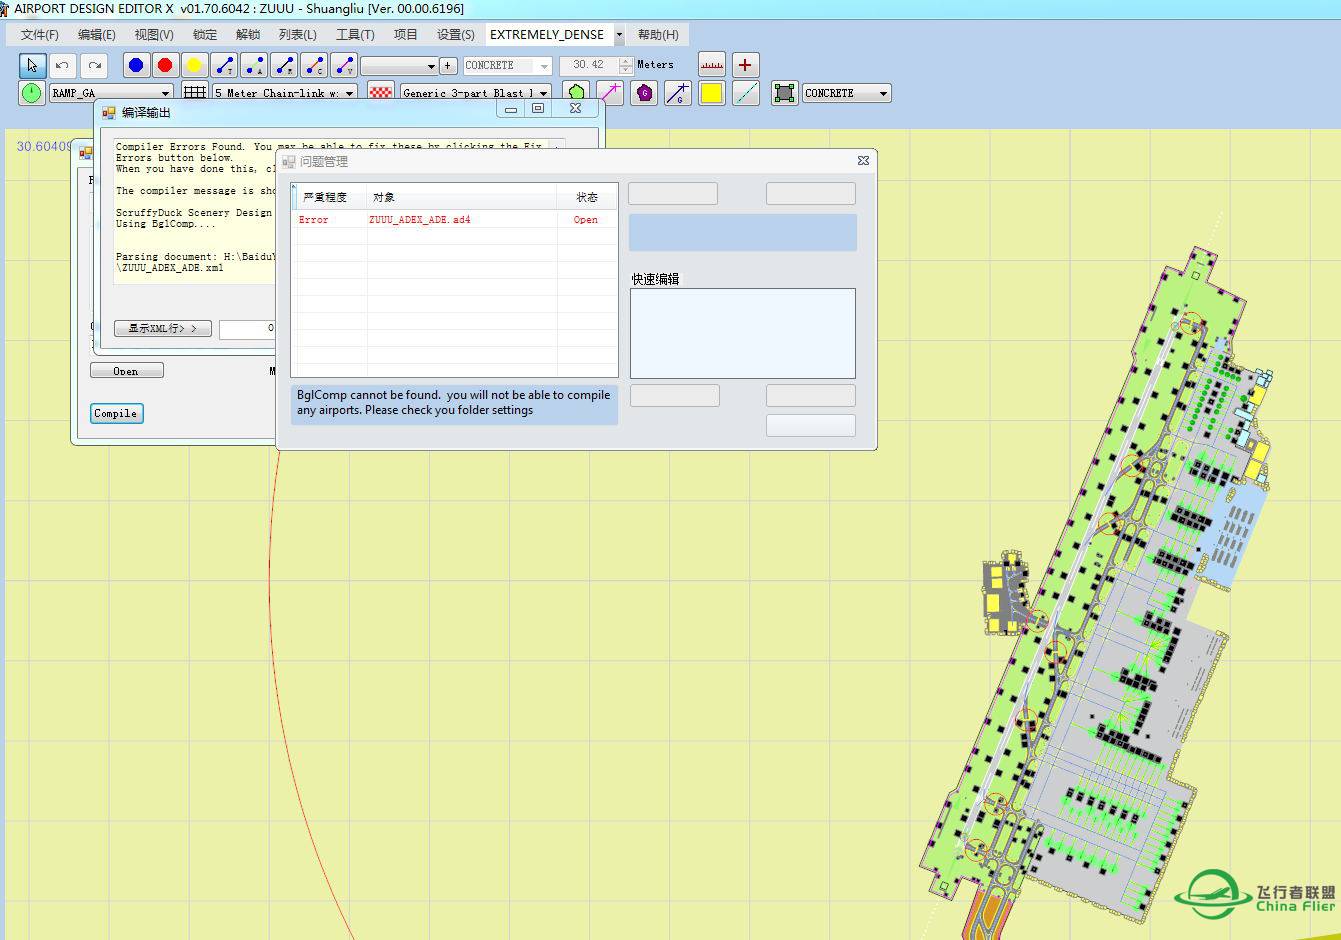Increase the 30.42 meters stepper value
The width and height of the screenshot is (1341, 940).
(626, 60)
